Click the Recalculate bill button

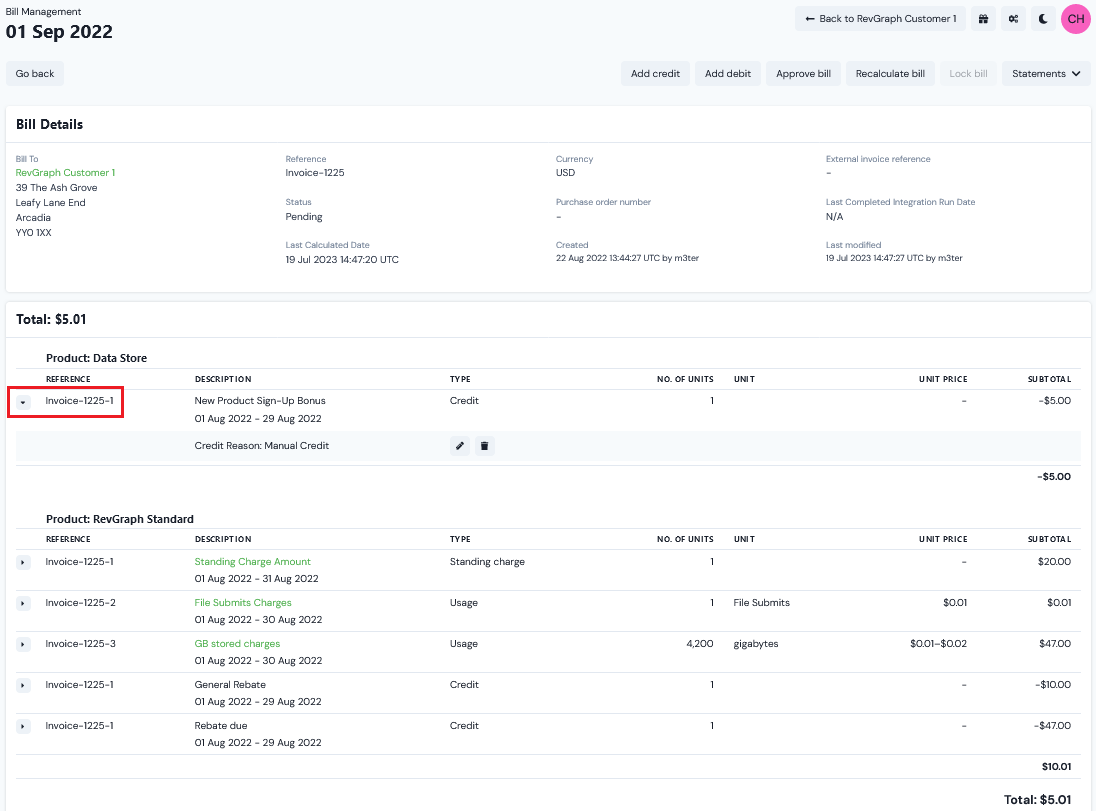tap(890, 73)
